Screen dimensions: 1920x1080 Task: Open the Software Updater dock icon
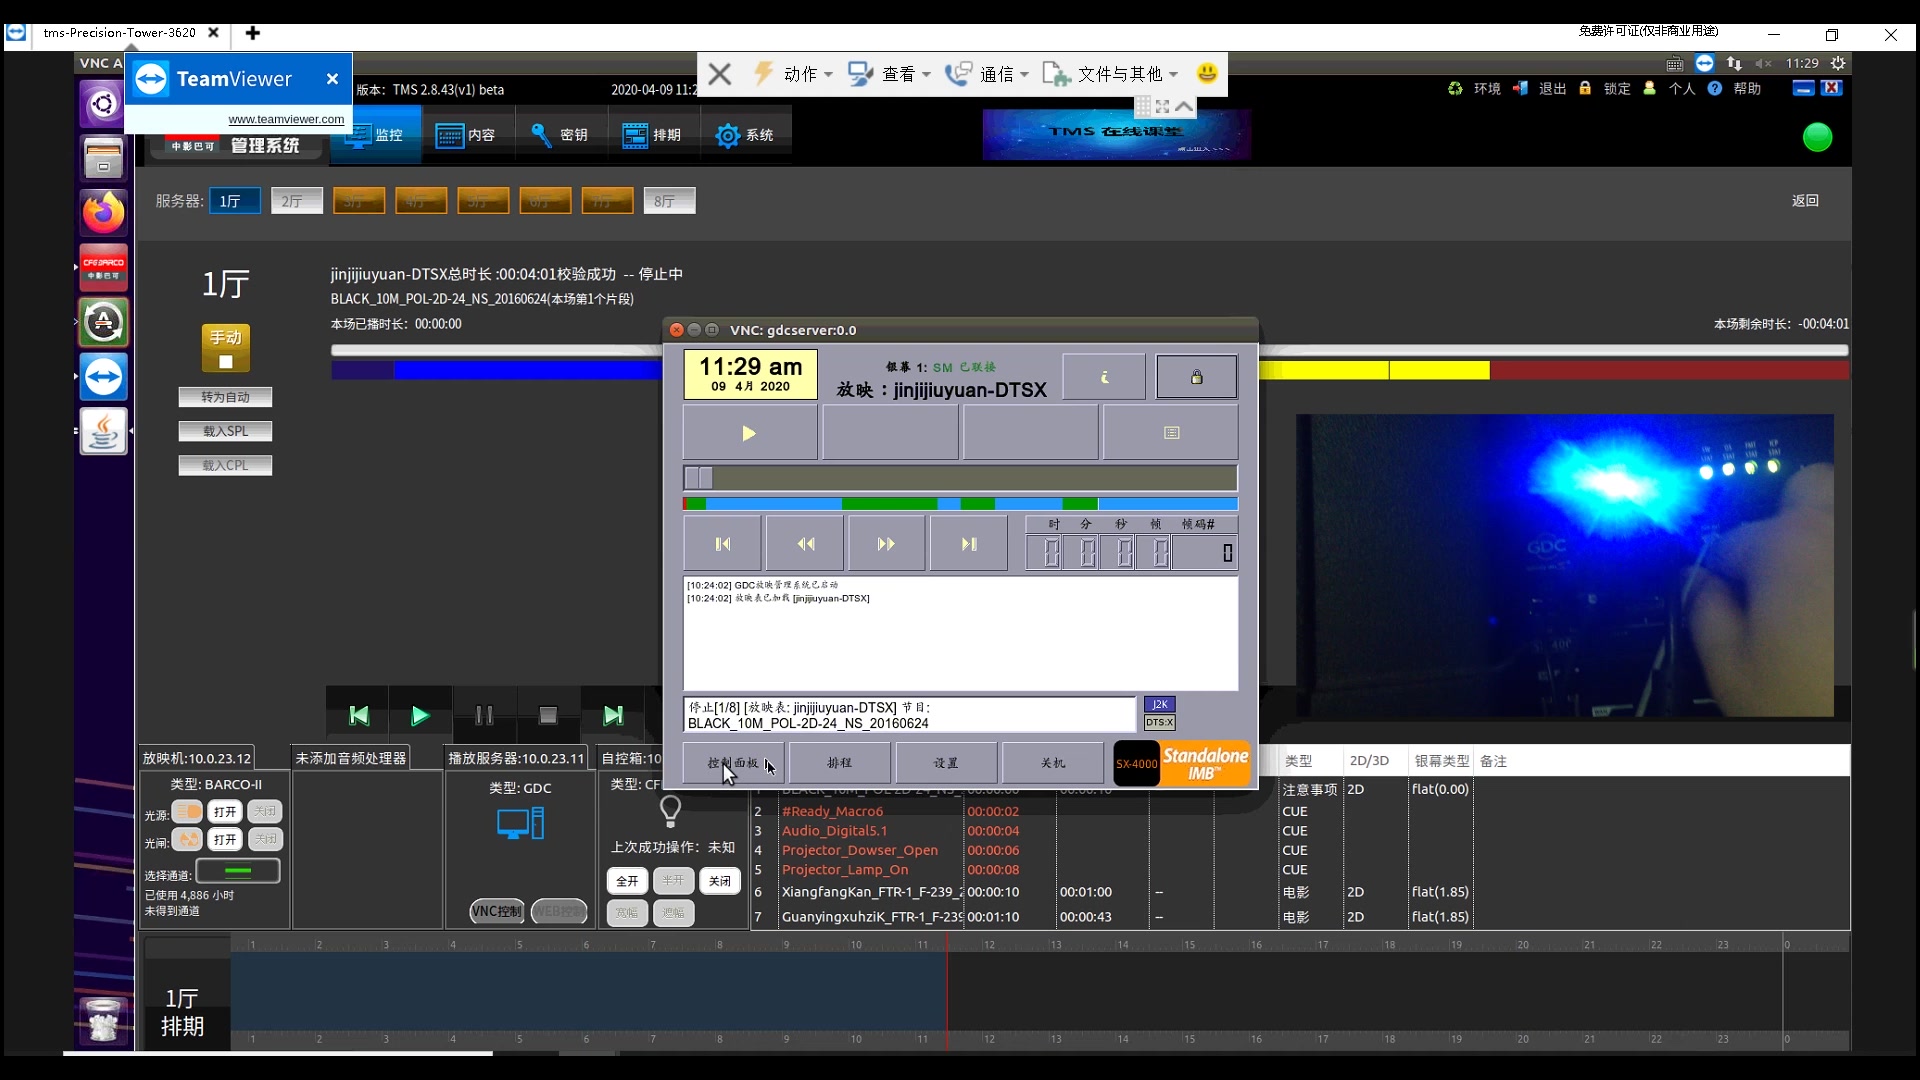click(x=103, y=322)
